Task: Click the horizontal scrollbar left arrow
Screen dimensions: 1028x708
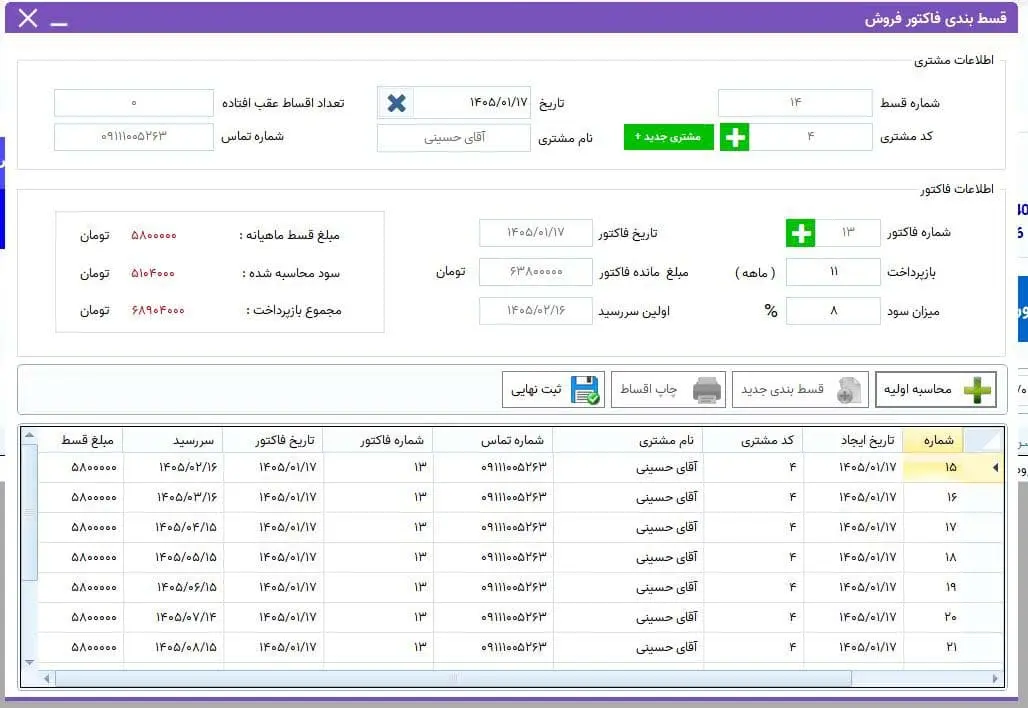Action: tap(47, 678)
